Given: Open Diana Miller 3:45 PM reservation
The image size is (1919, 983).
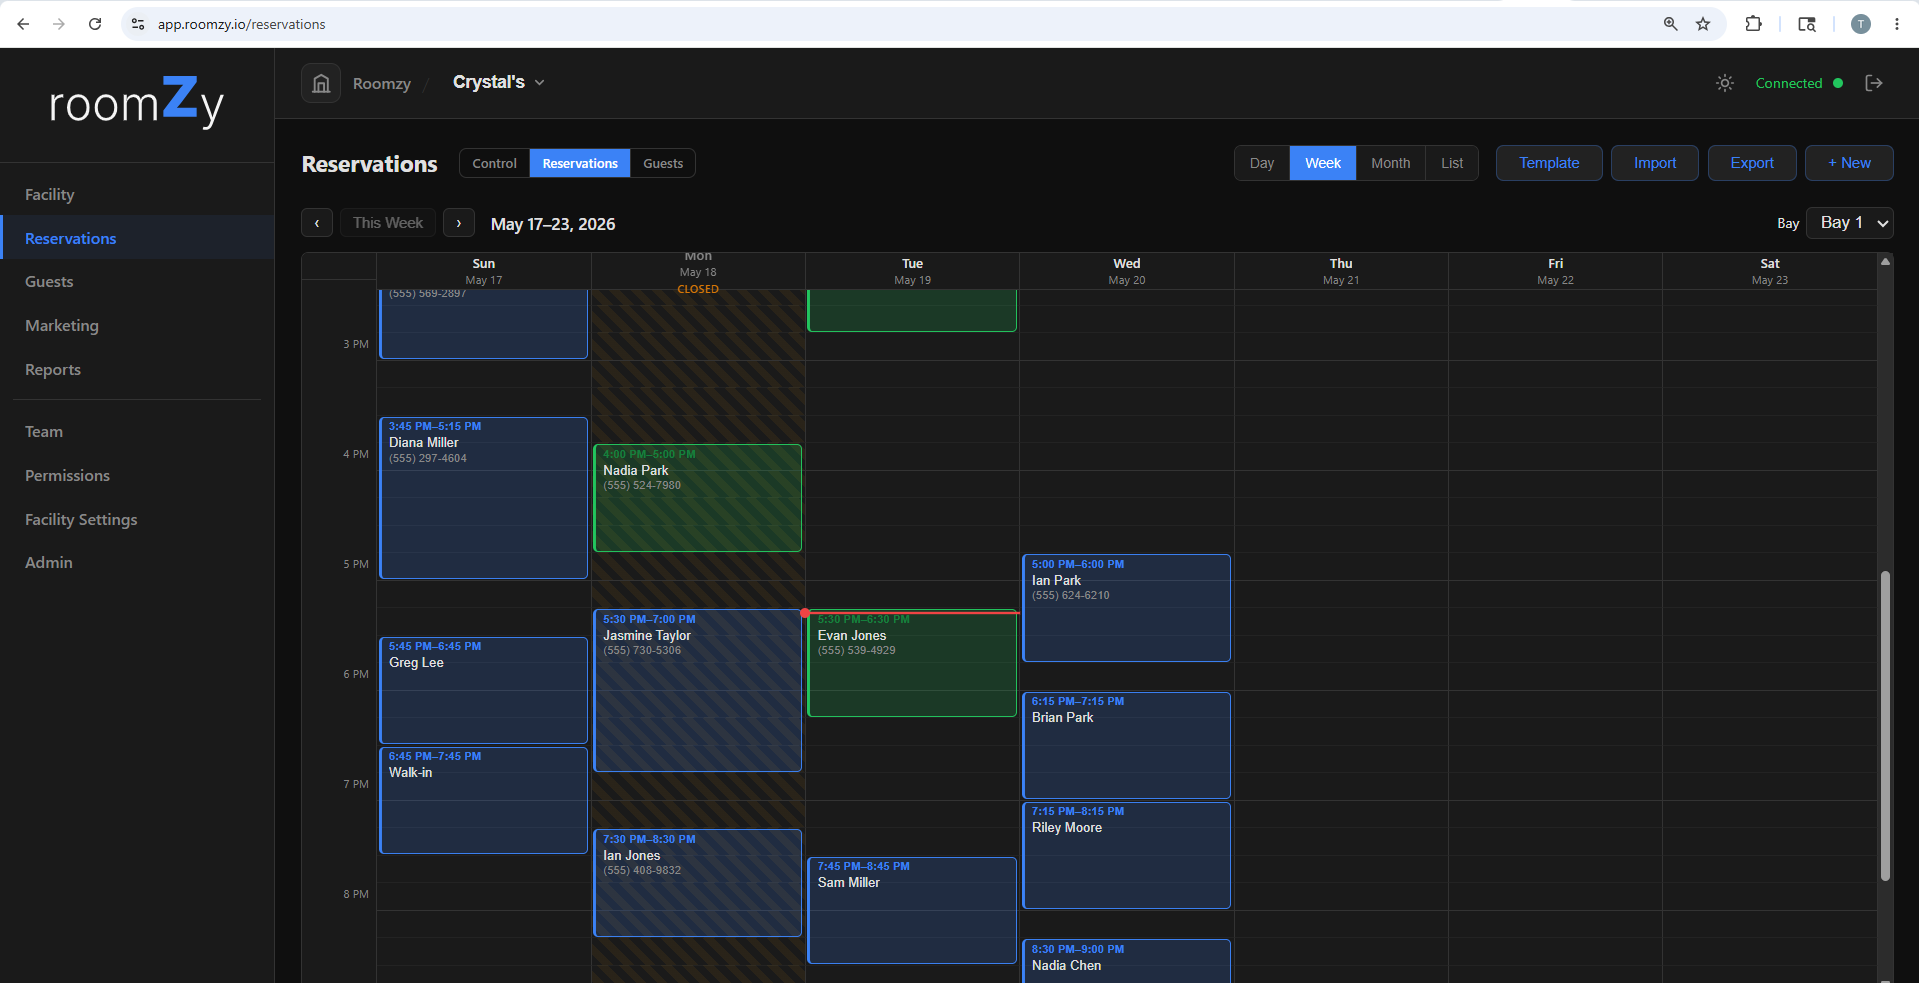Looking at the screenshot, I should [x=484, y=498].
